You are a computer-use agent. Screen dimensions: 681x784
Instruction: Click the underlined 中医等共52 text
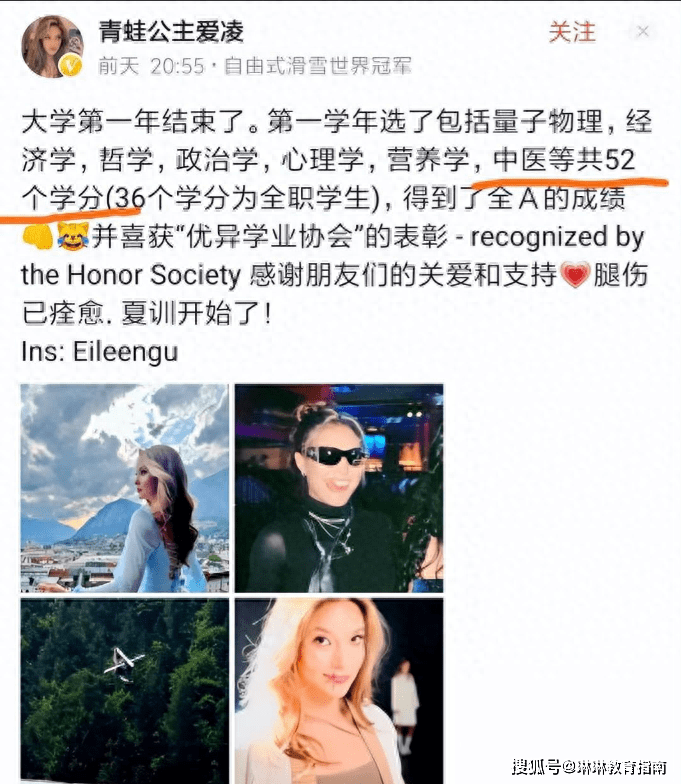[564, 160]
